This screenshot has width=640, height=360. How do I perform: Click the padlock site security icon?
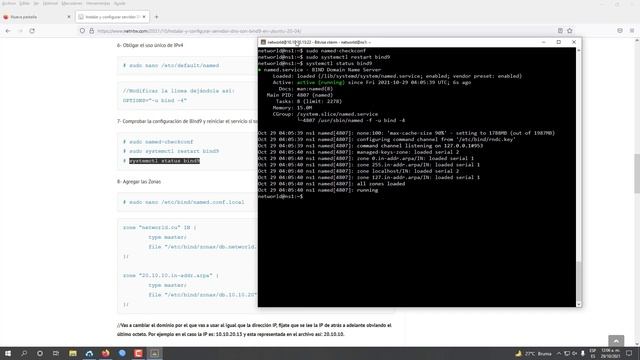coord(91,31)
